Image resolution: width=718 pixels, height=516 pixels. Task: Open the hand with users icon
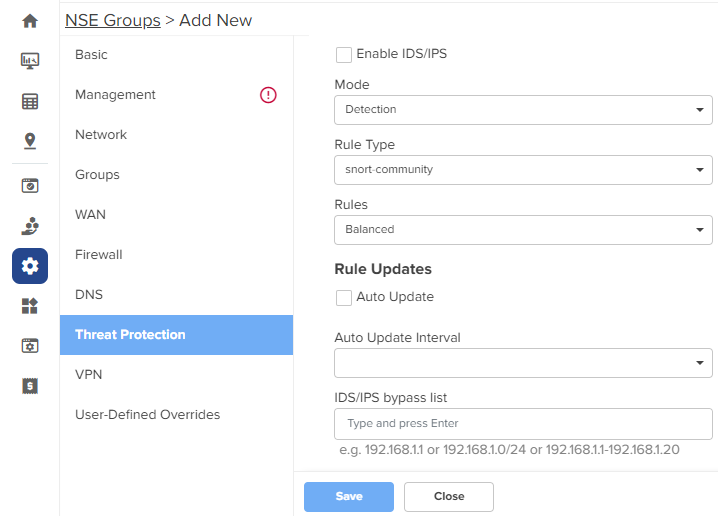[30, 226]
